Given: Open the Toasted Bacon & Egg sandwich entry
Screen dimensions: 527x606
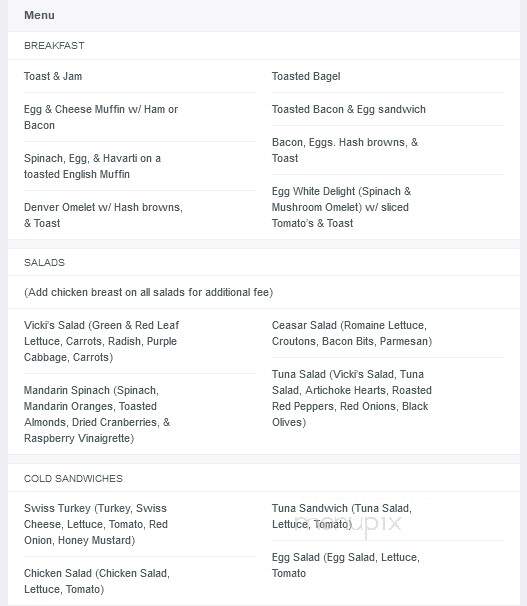Looking at the screenshot, I should [348, 109].
